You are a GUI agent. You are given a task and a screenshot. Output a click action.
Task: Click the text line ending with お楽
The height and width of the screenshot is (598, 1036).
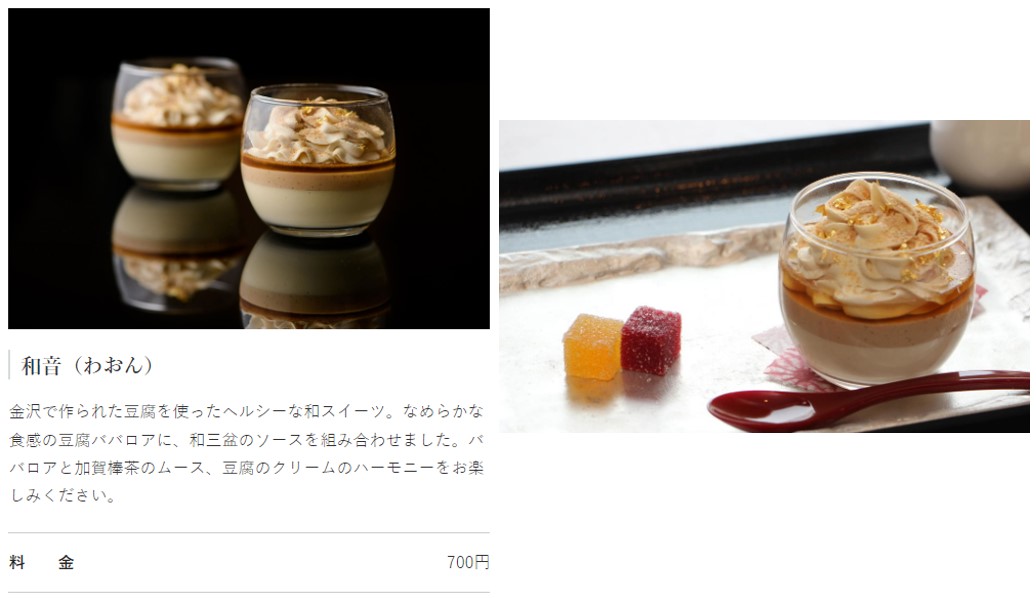246,468
